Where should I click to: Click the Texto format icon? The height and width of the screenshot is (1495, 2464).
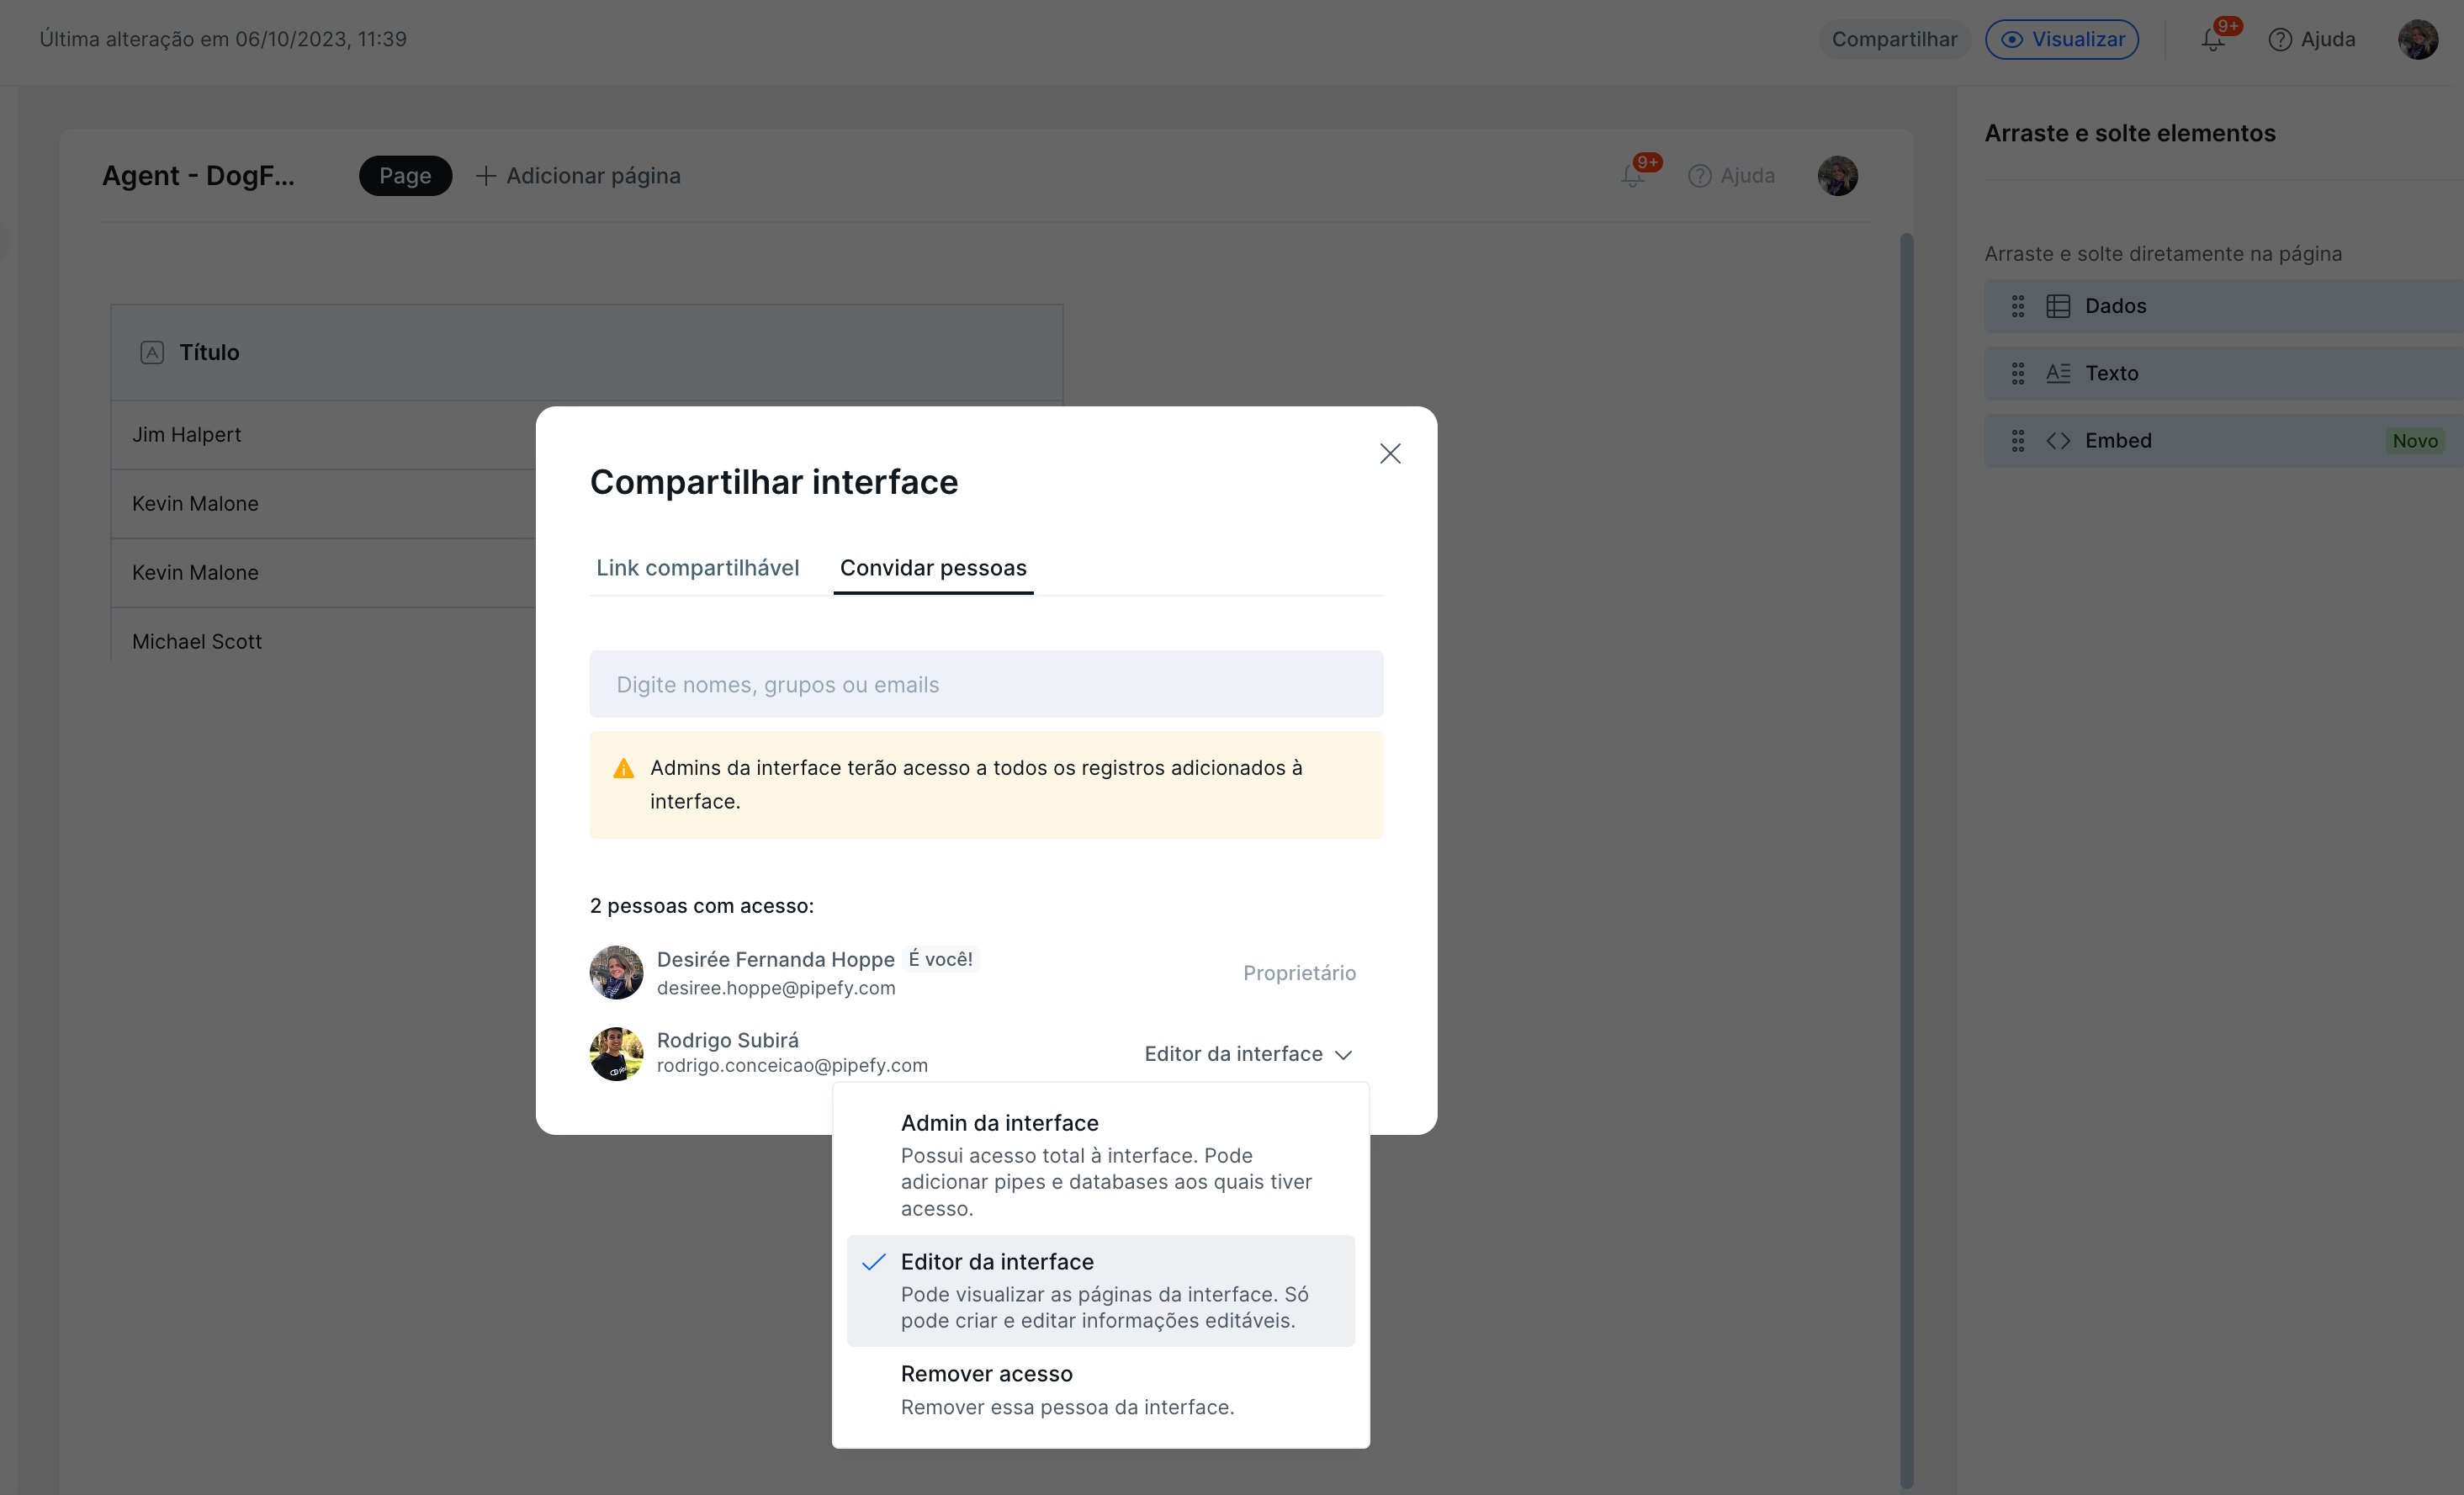pos(2058,373)
